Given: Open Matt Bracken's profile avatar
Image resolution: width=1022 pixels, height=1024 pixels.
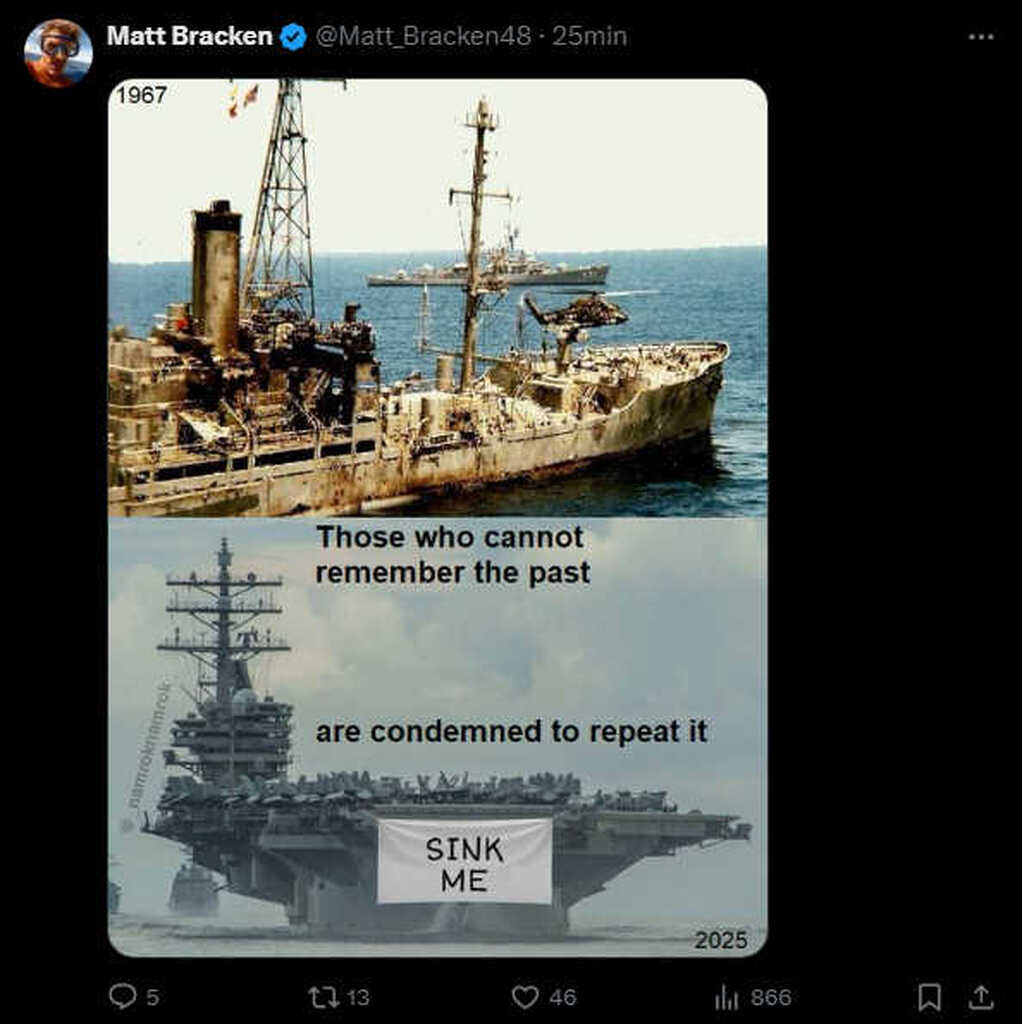Looking at the screenshot, I should click(x=57, y=54).
